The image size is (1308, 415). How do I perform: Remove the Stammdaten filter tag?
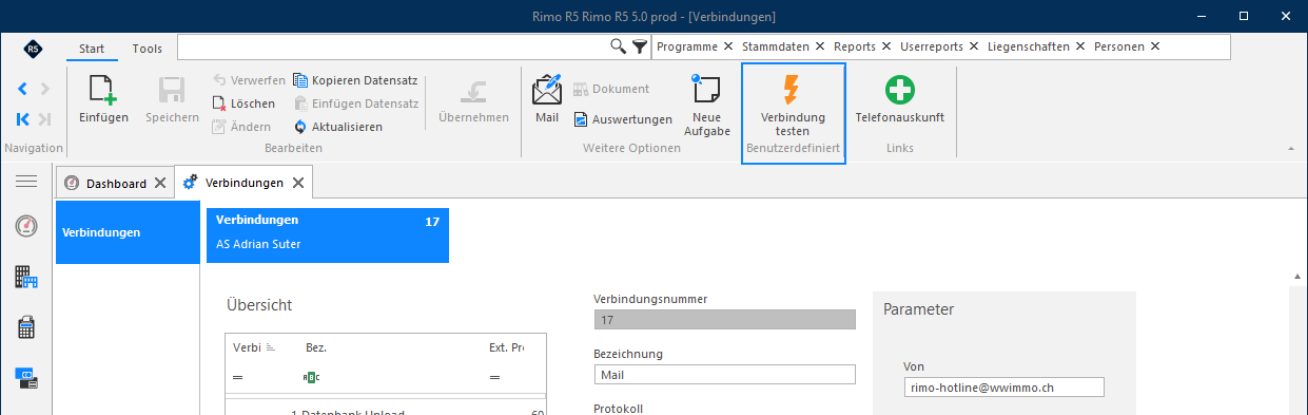[x=820, y=46]
